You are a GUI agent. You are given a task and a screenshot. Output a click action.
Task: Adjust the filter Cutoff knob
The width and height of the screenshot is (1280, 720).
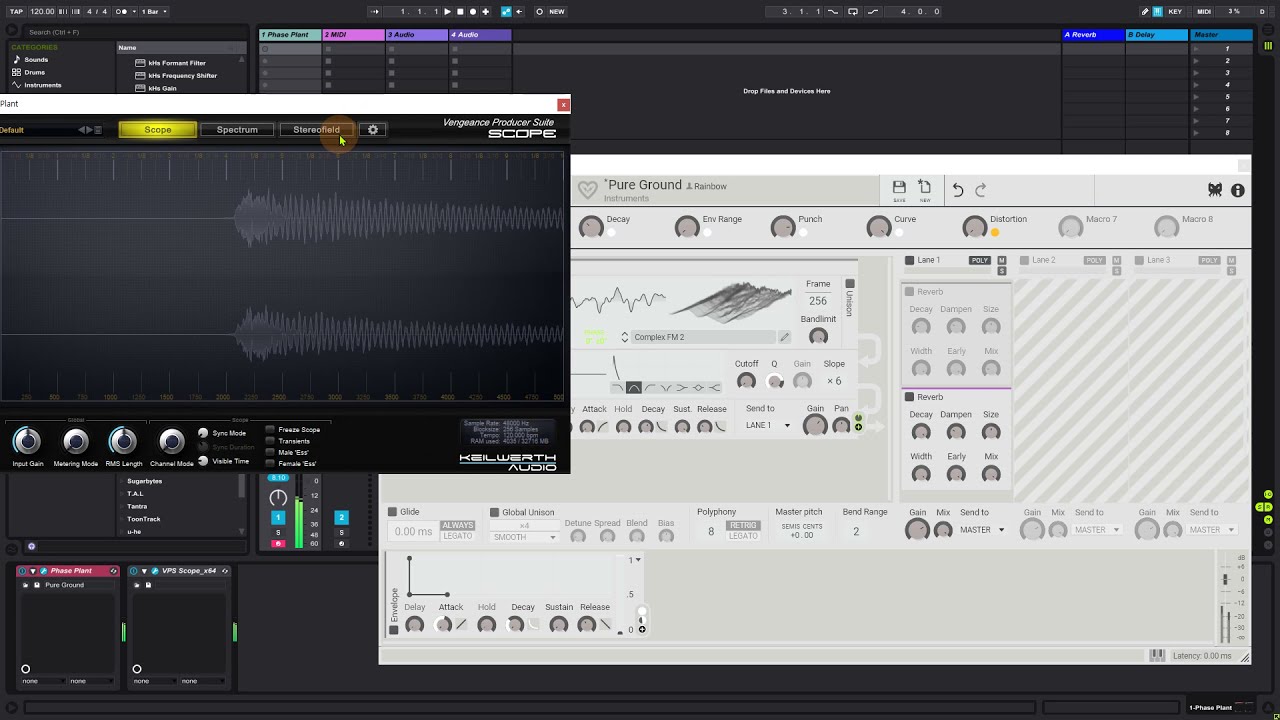tap(746, 381)
